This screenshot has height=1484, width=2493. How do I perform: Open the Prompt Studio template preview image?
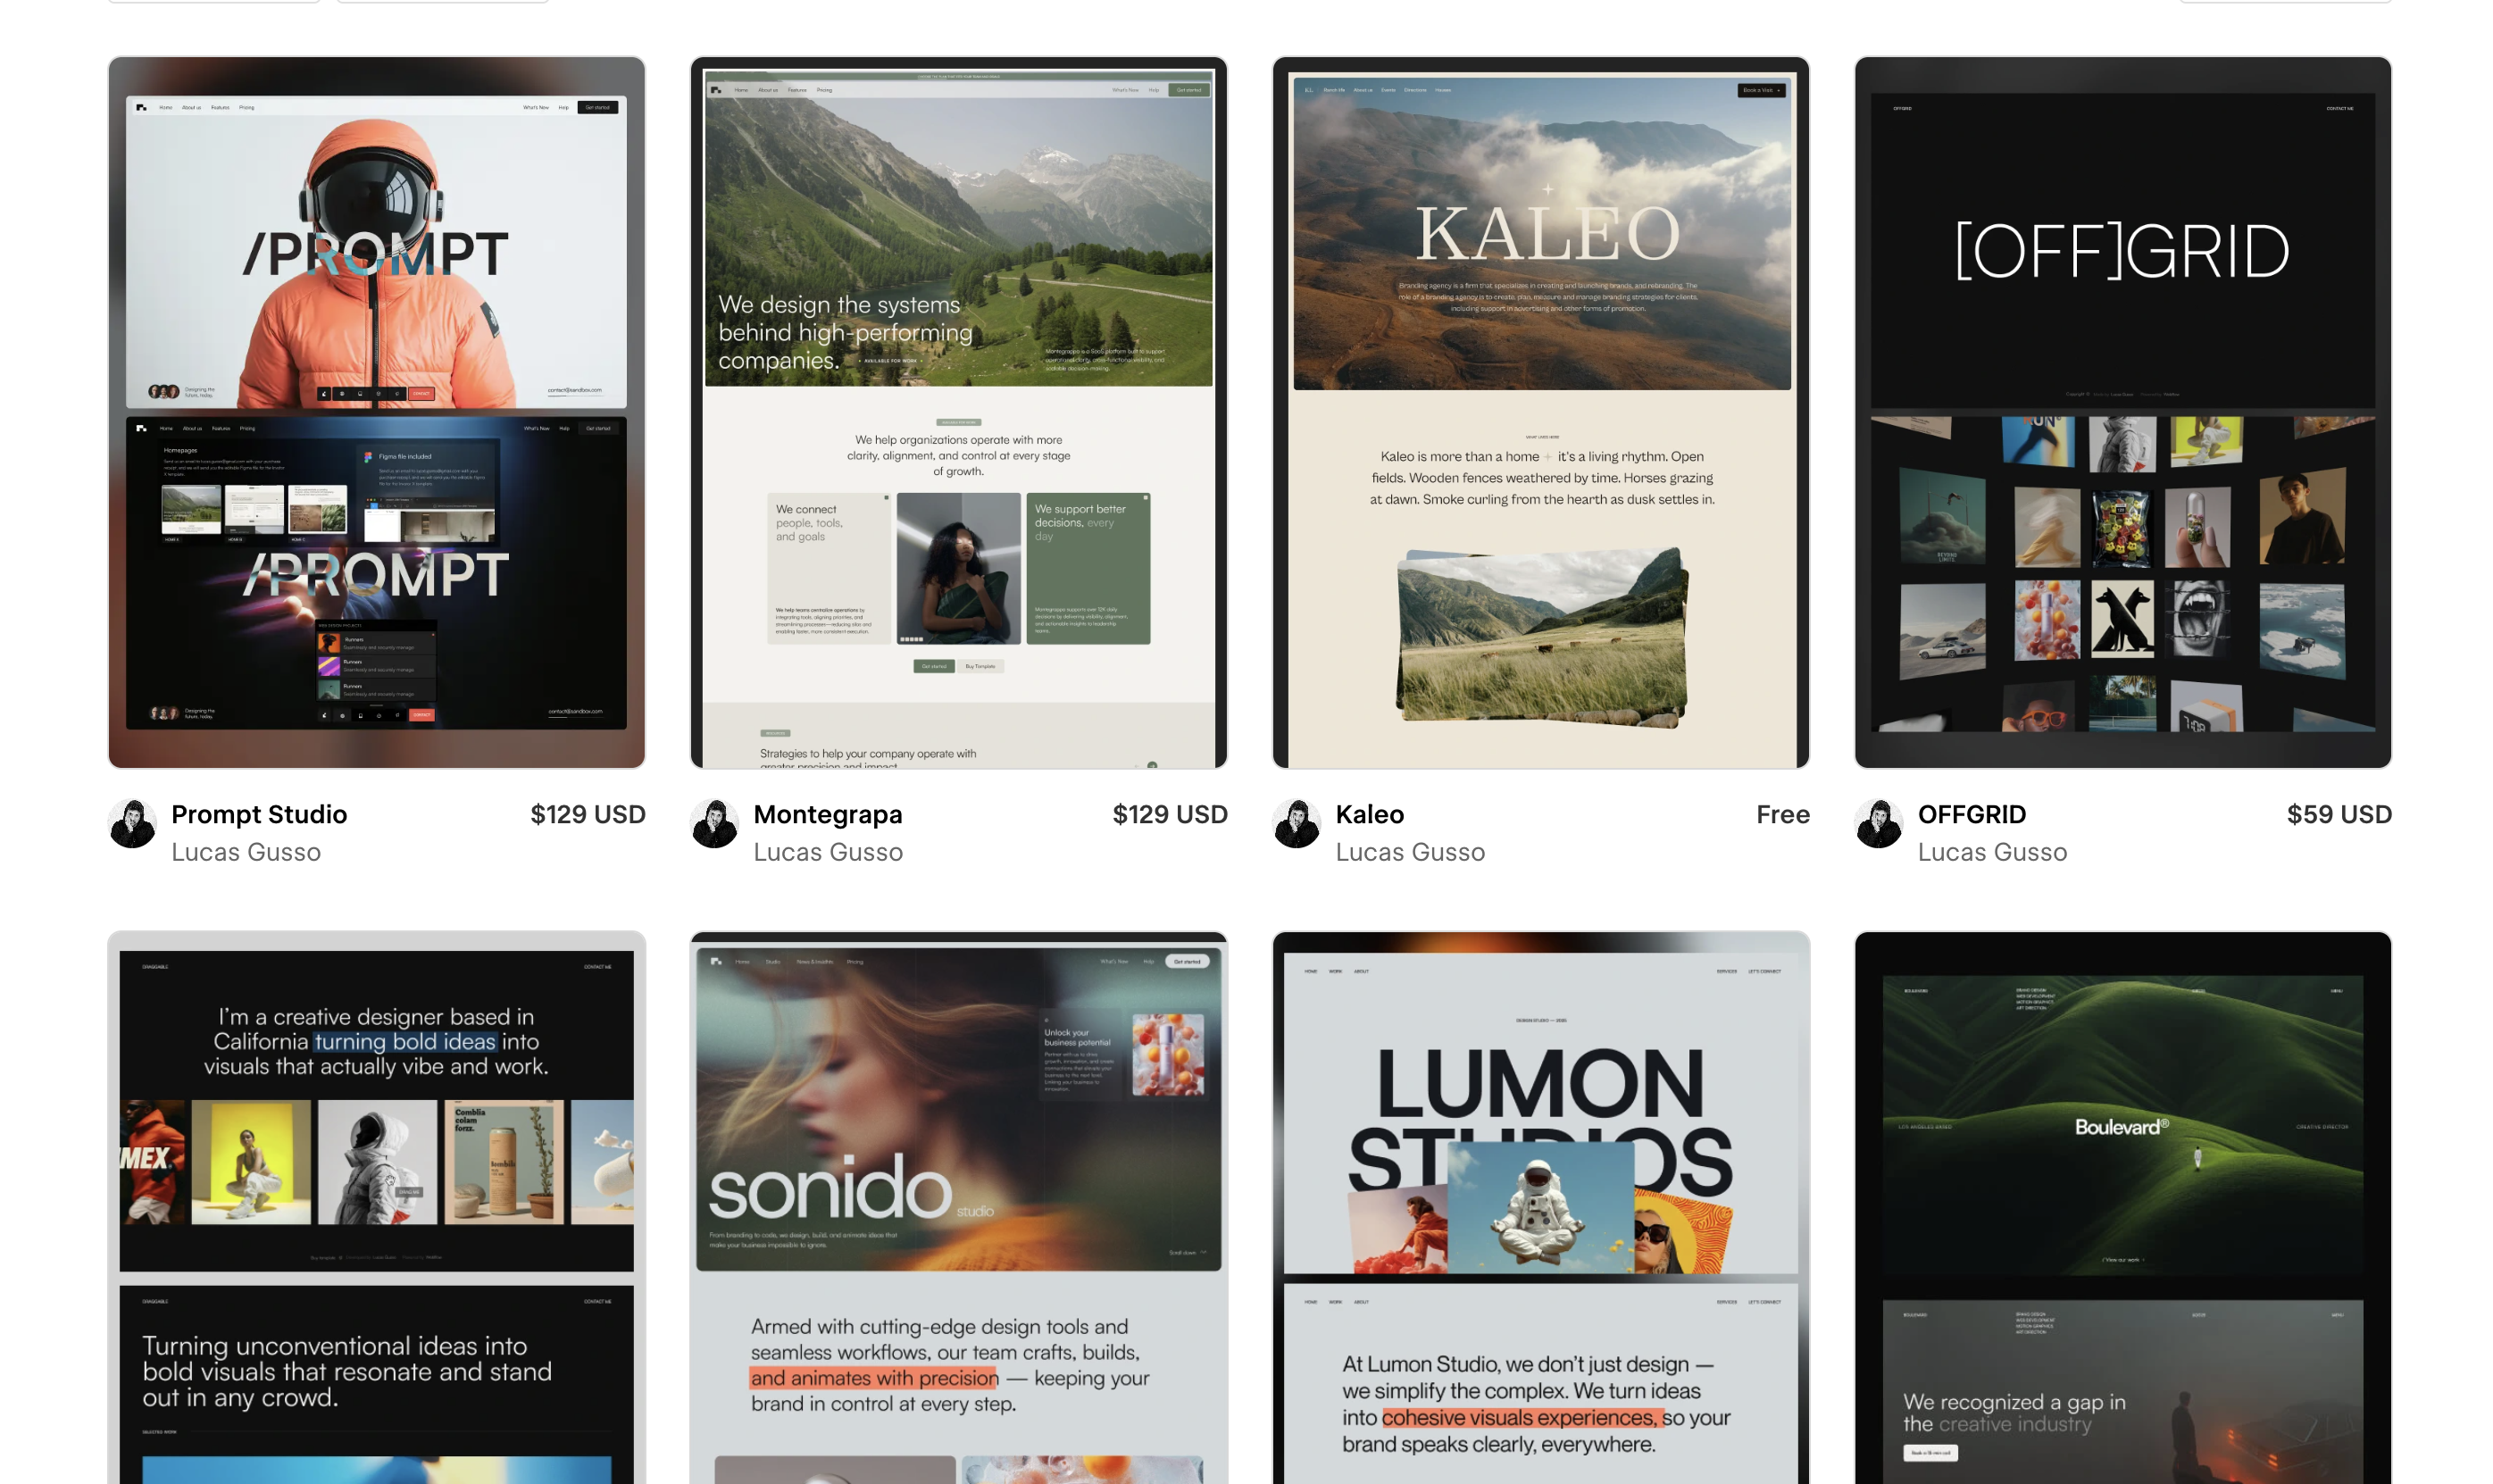[376, 412]
